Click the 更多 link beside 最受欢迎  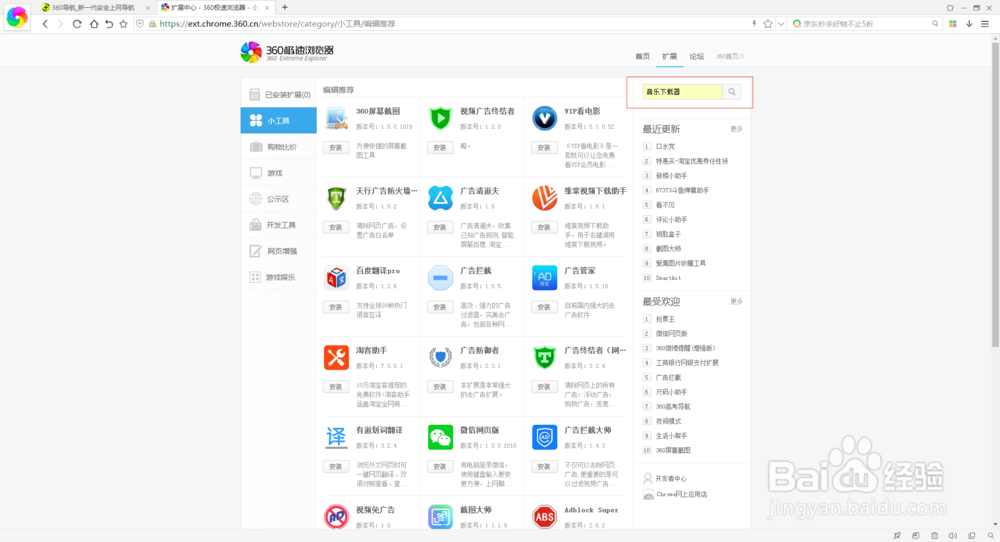point(737,301)
